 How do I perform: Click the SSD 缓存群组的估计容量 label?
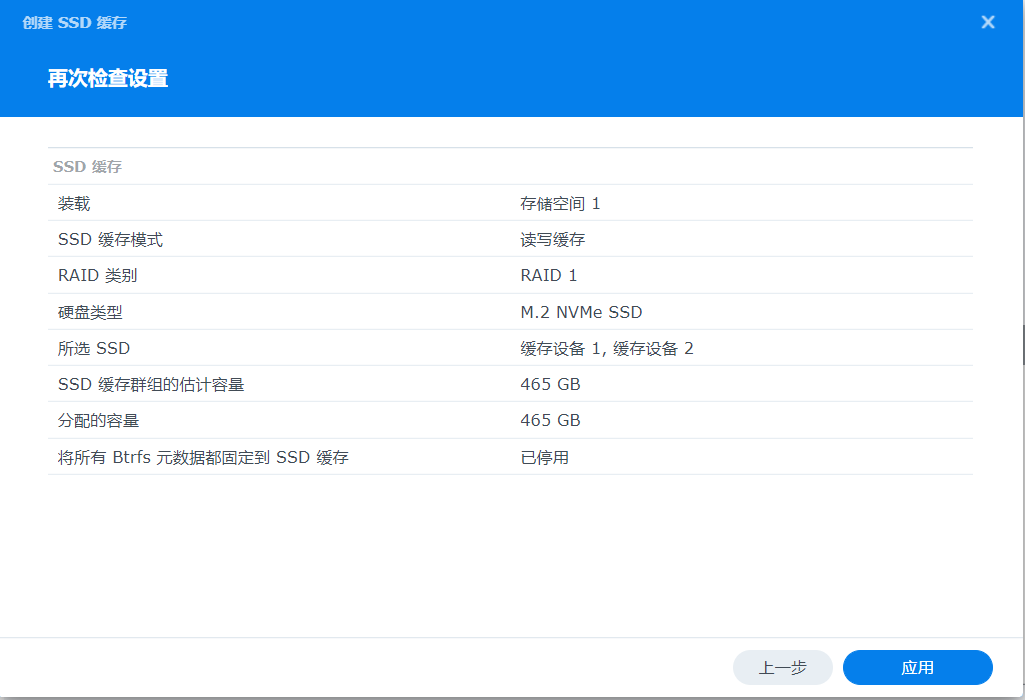pos(151,384)
